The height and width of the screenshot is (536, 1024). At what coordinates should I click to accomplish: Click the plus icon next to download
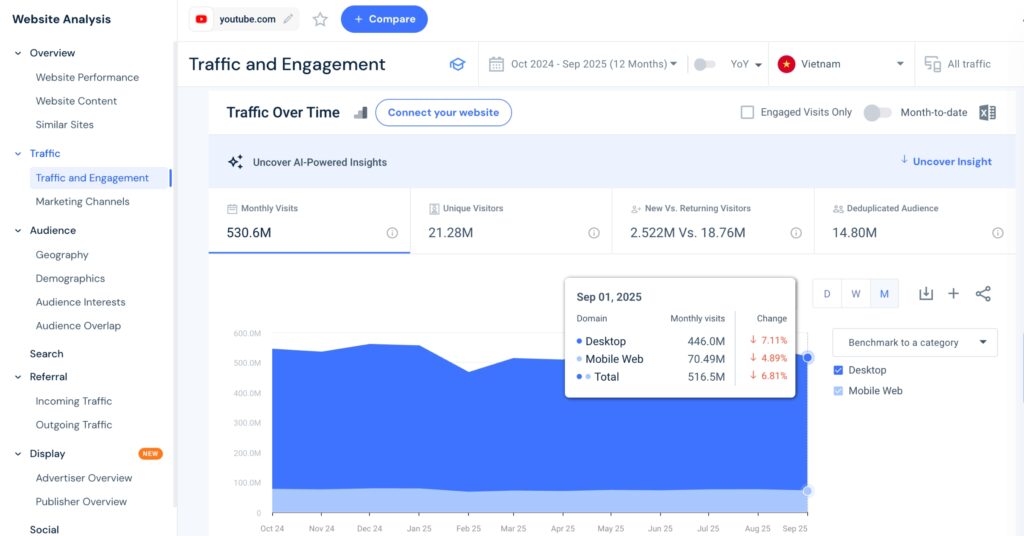954,293
